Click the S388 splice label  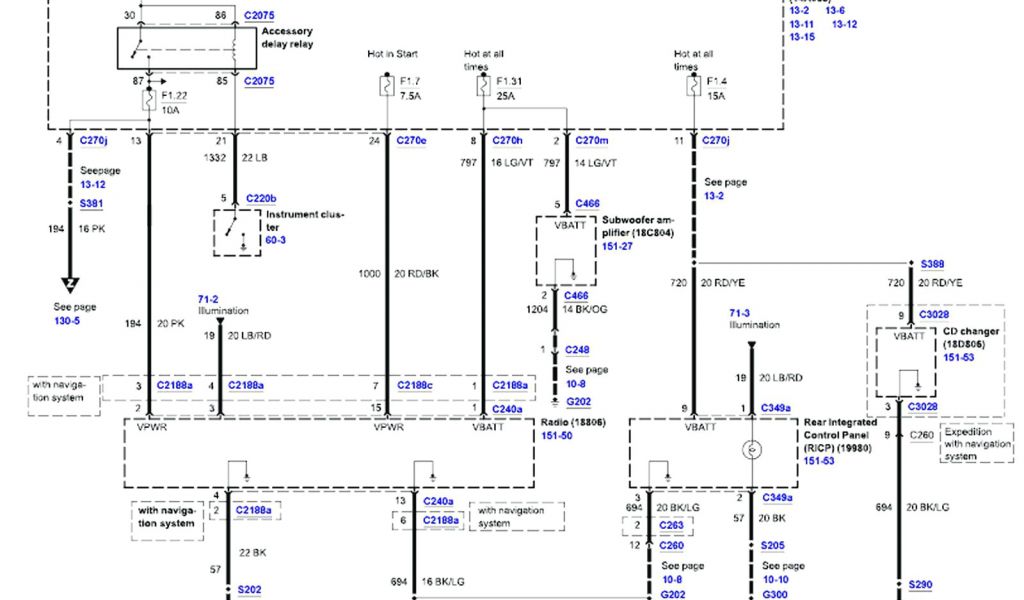click(932, 264)
